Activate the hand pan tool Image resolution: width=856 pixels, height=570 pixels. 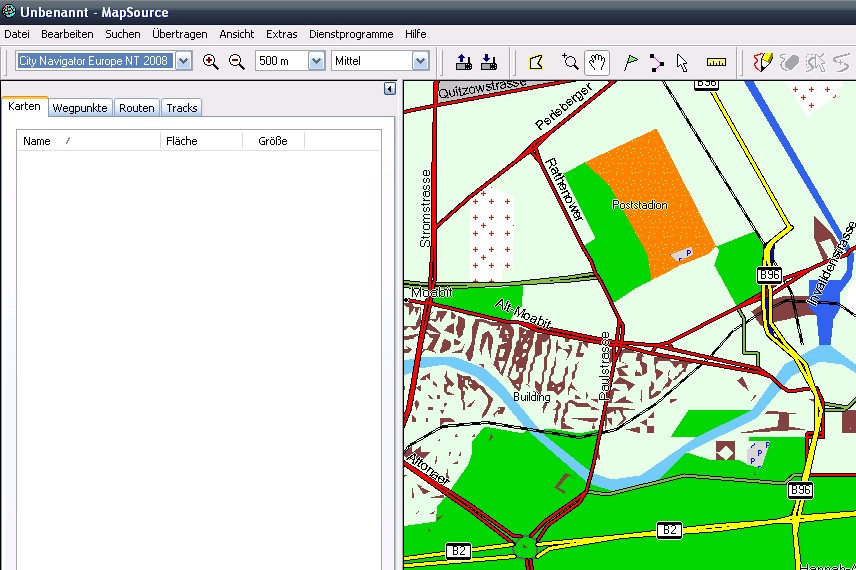pos(597,61)
